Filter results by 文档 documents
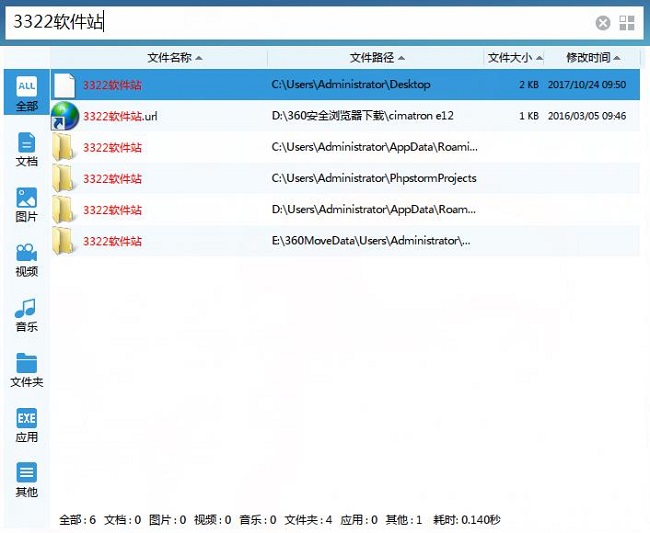This screenshot has width=650, height=533. (x=27, y=149)
